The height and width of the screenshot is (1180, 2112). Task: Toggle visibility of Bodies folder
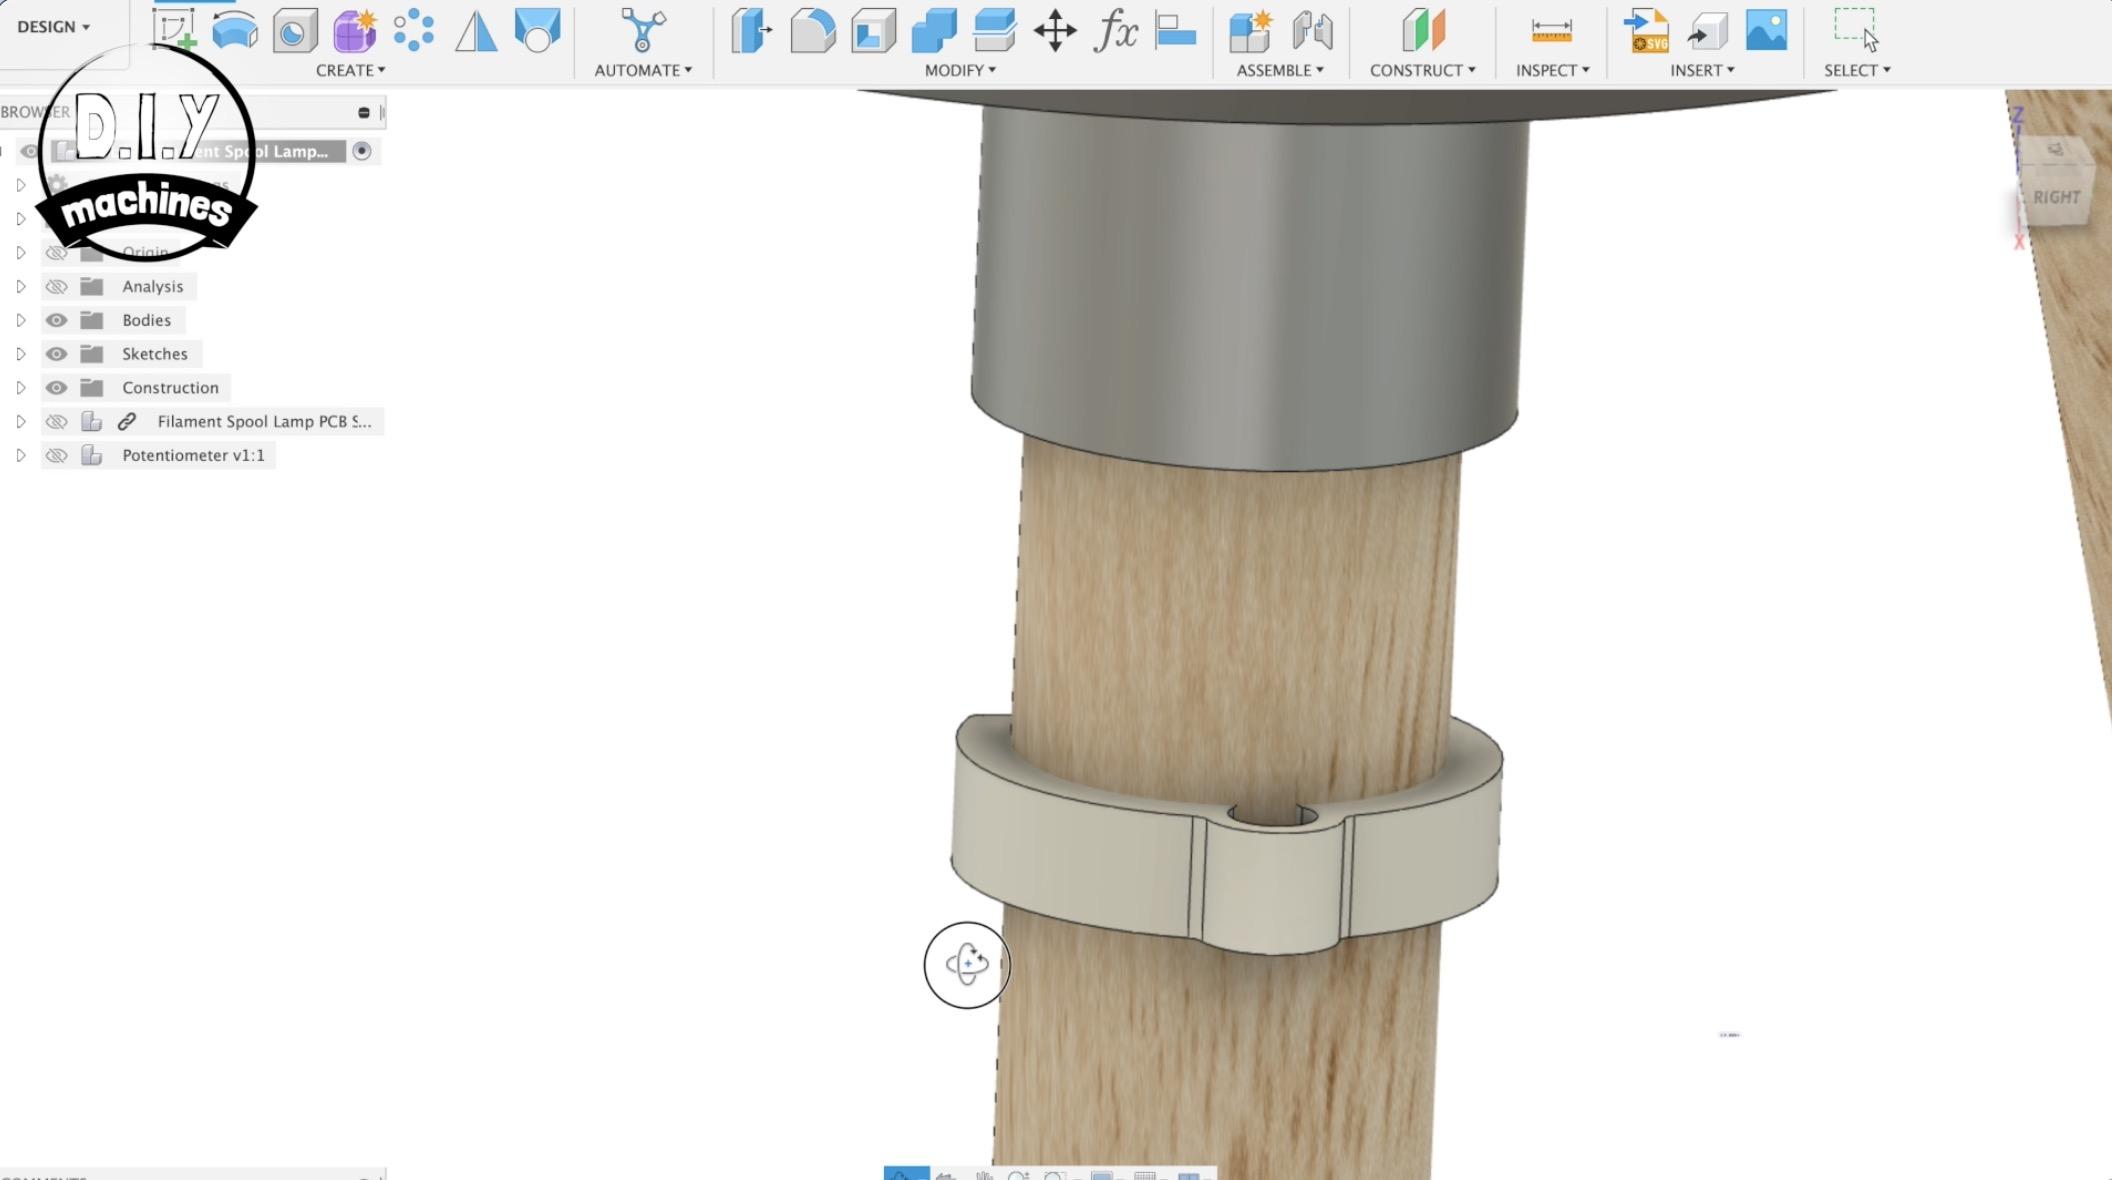point(57,319)
